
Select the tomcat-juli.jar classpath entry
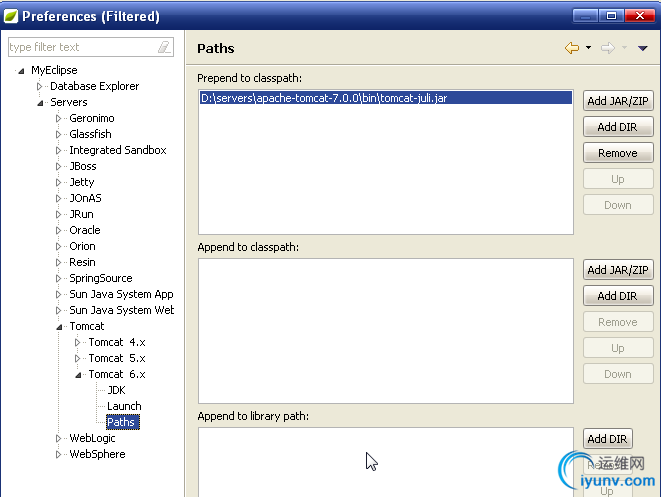[x=386, y=98]
